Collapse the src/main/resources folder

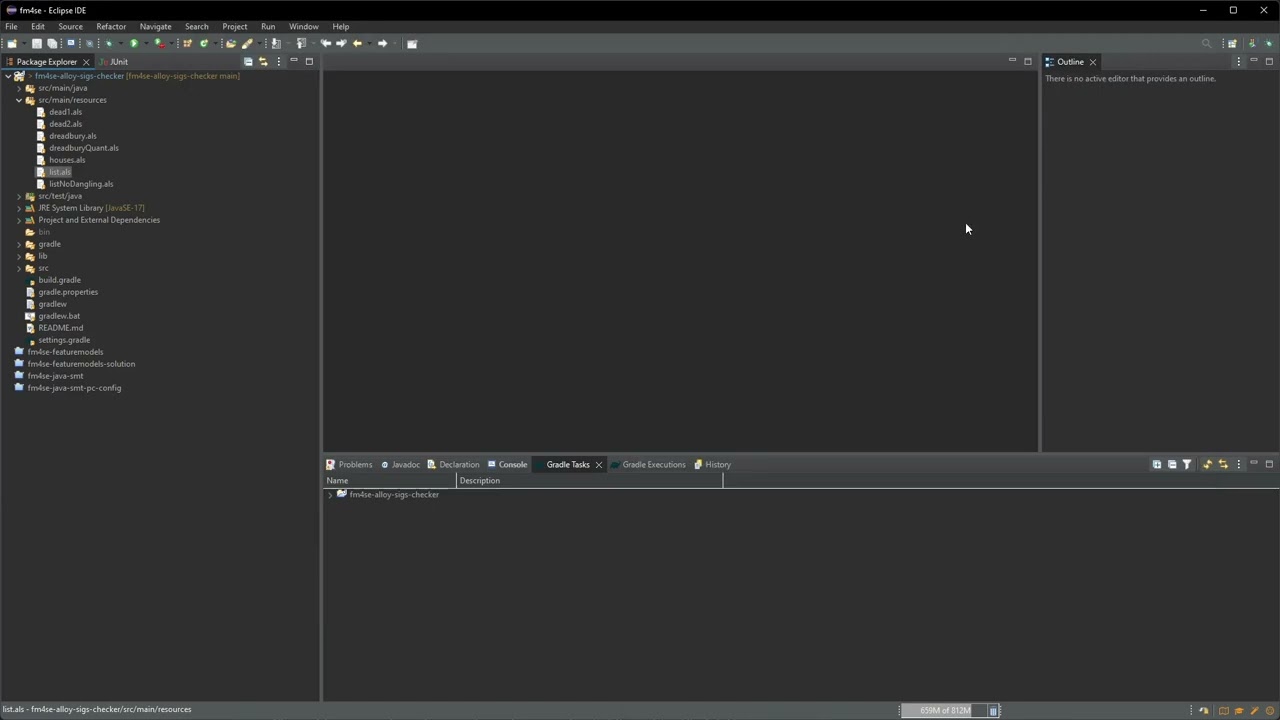(x=19, y=100)
